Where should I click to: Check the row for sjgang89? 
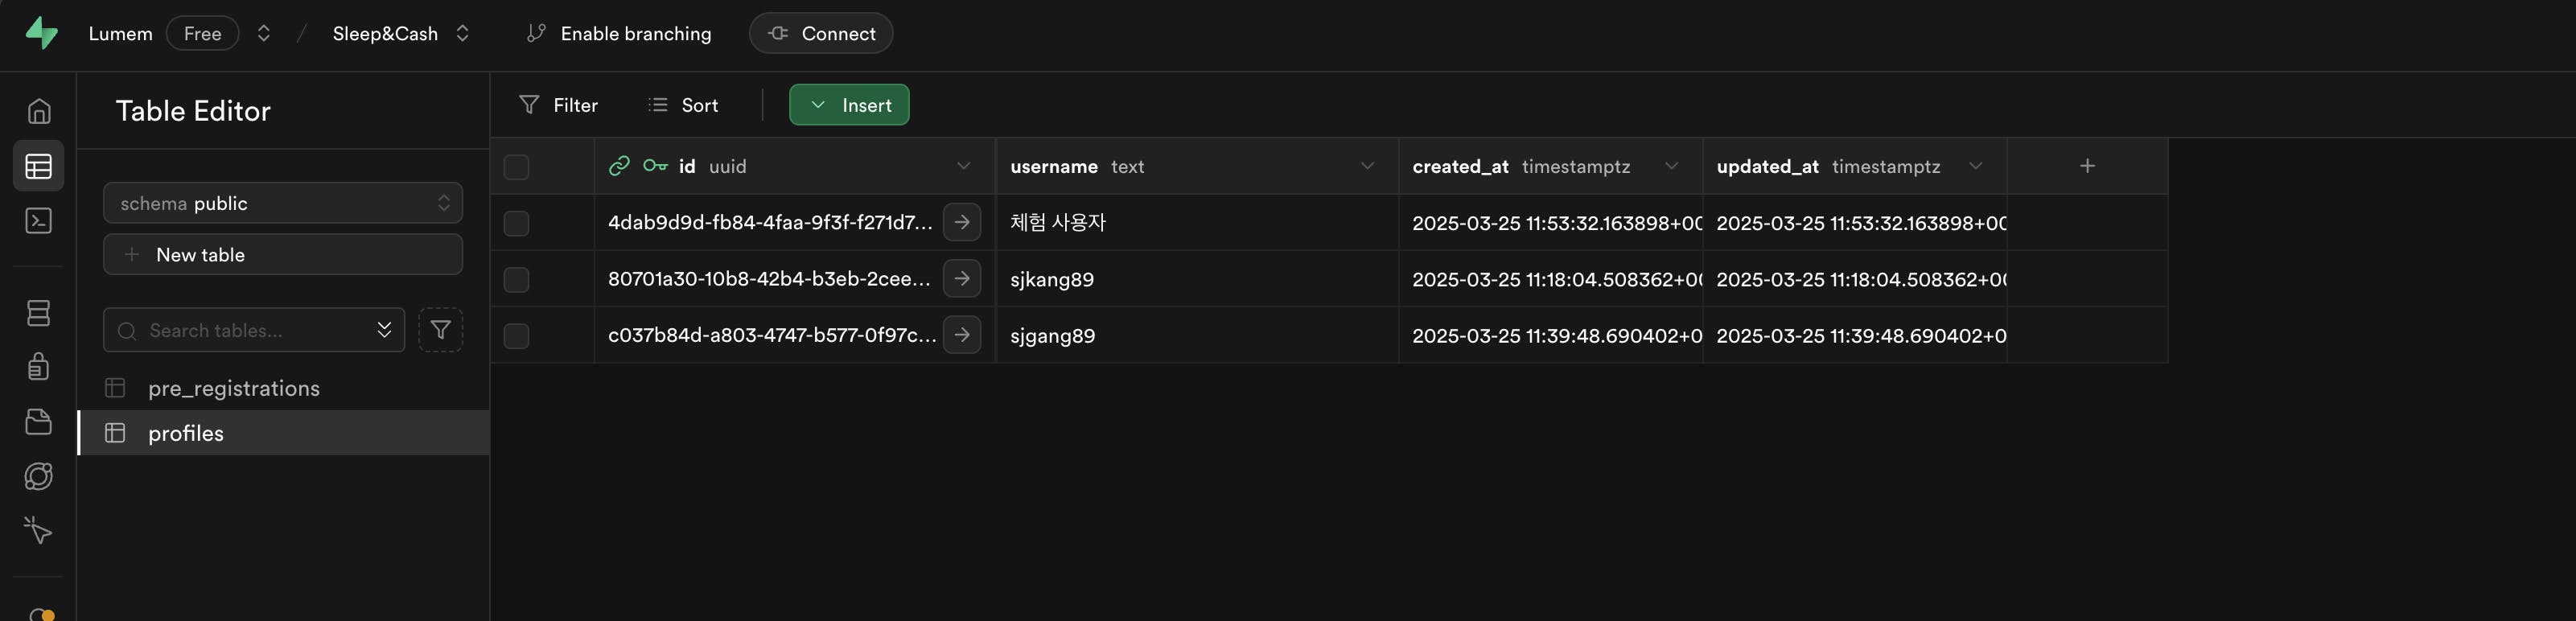pyautogui.click(x=516, y=336)
